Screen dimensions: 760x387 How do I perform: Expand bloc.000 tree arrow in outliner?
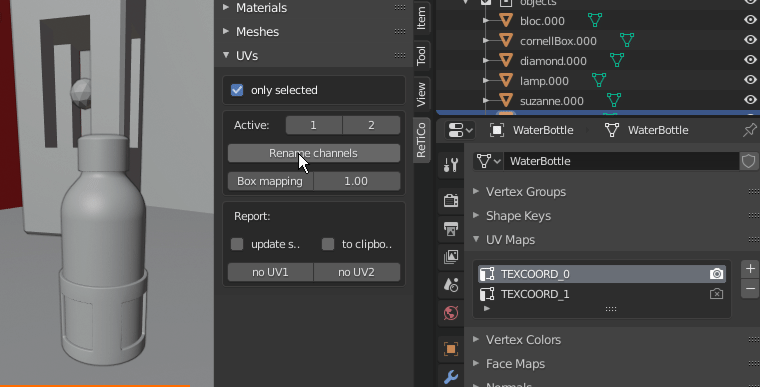click(486, 21)
